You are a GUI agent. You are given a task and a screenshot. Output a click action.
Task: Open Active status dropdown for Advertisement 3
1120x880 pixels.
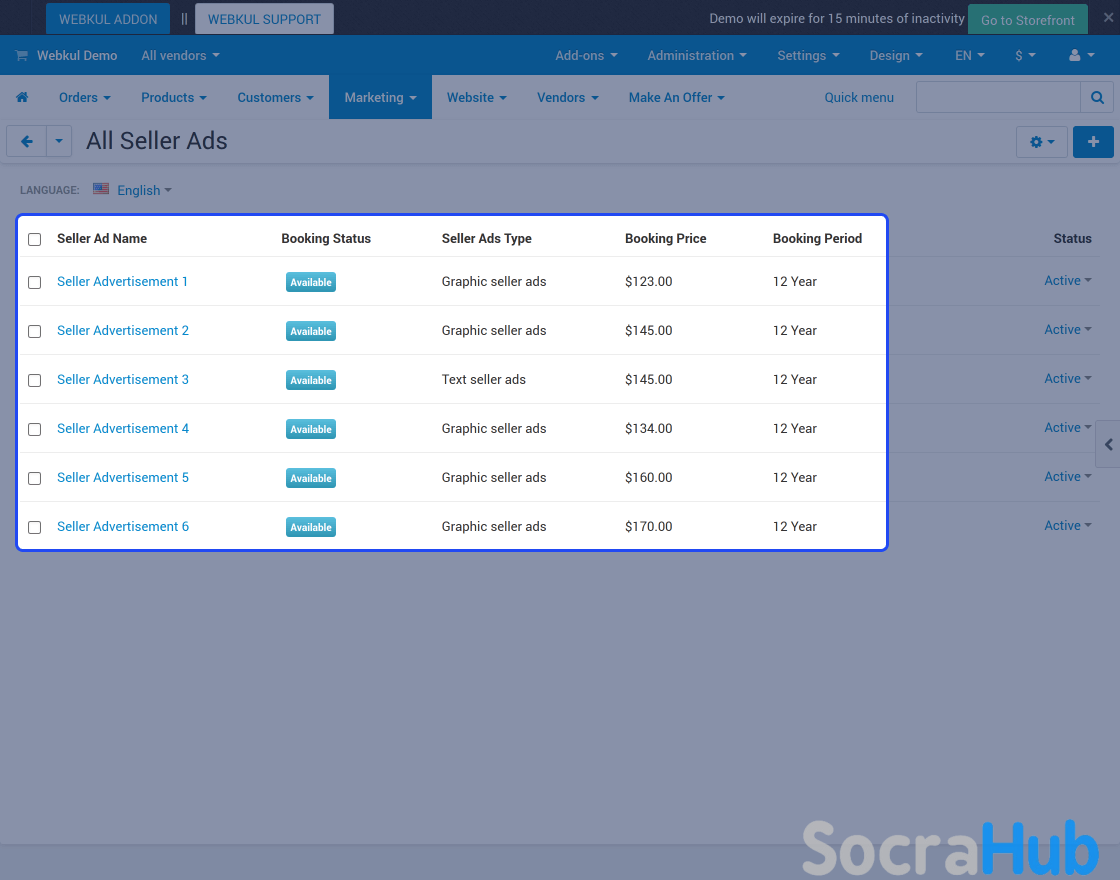pyautogui.click(x=1067, y=379)
